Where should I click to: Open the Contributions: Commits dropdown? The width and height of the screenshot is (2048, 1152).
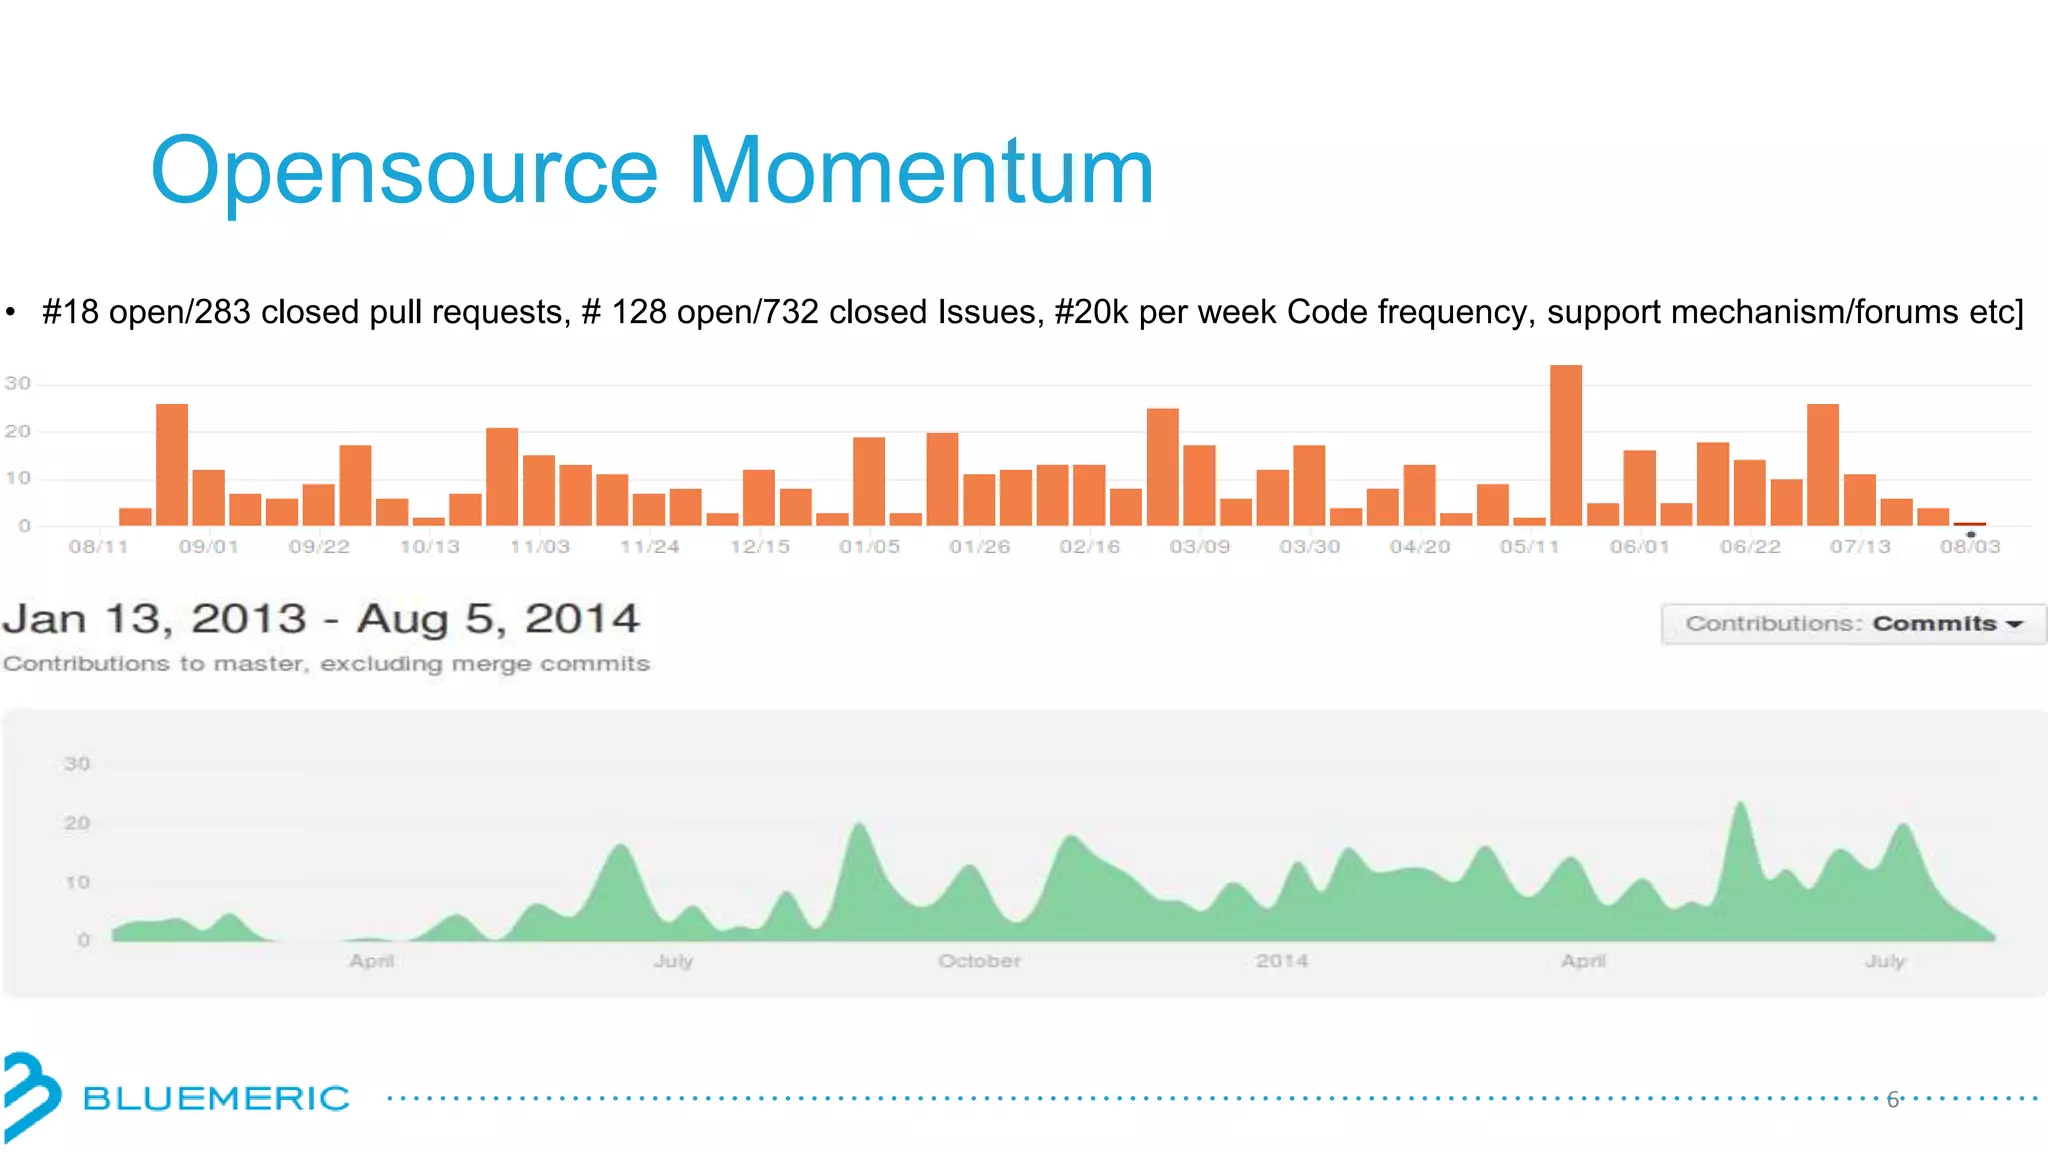pos(1853,624)
